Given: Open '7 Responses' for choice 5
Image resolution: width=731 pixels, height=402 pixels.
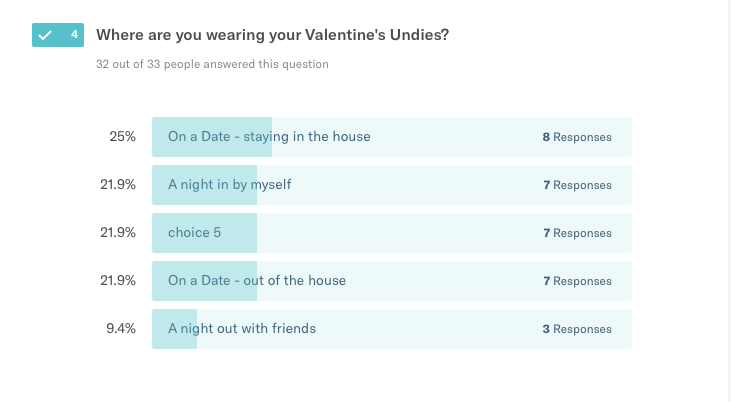Looking at the screenshot, I should pyautogui.click(x=577, y=233).
